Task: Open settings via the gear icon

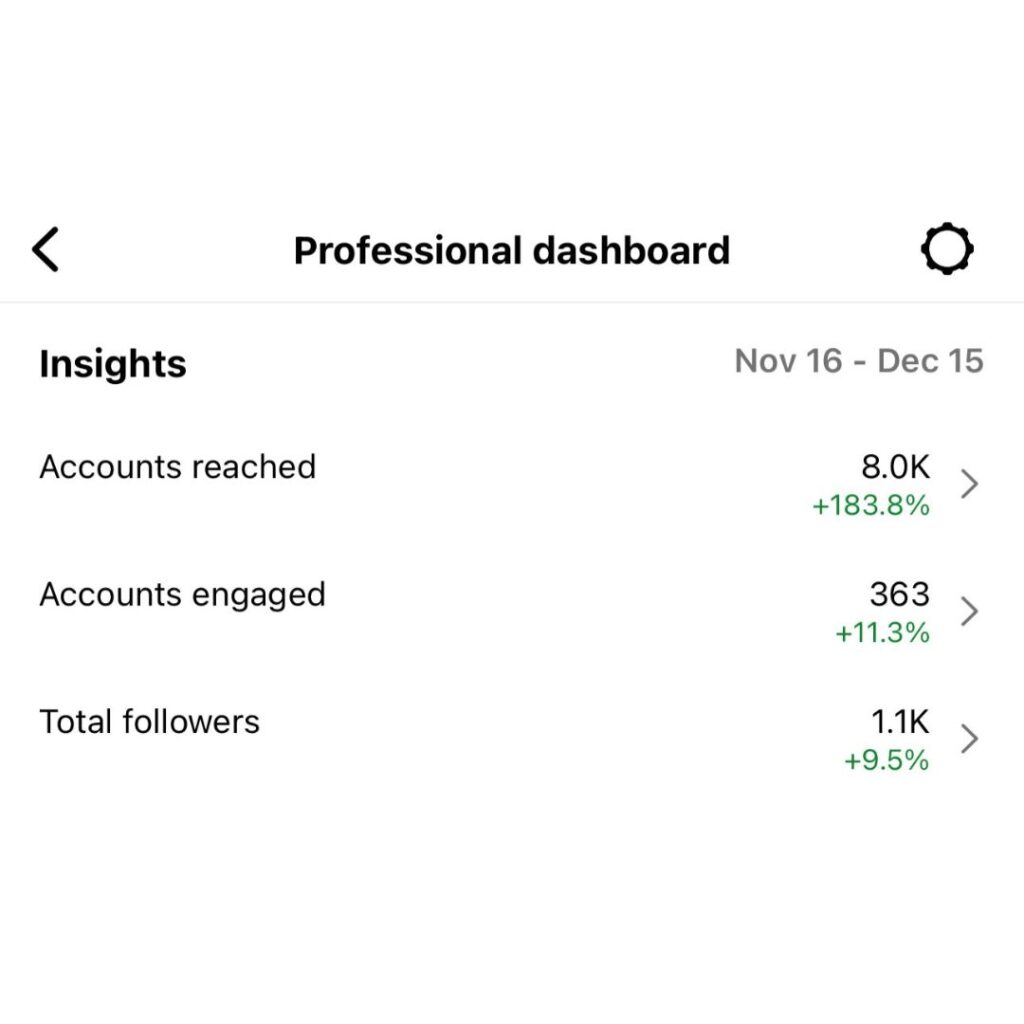Action: pos(946,249)
